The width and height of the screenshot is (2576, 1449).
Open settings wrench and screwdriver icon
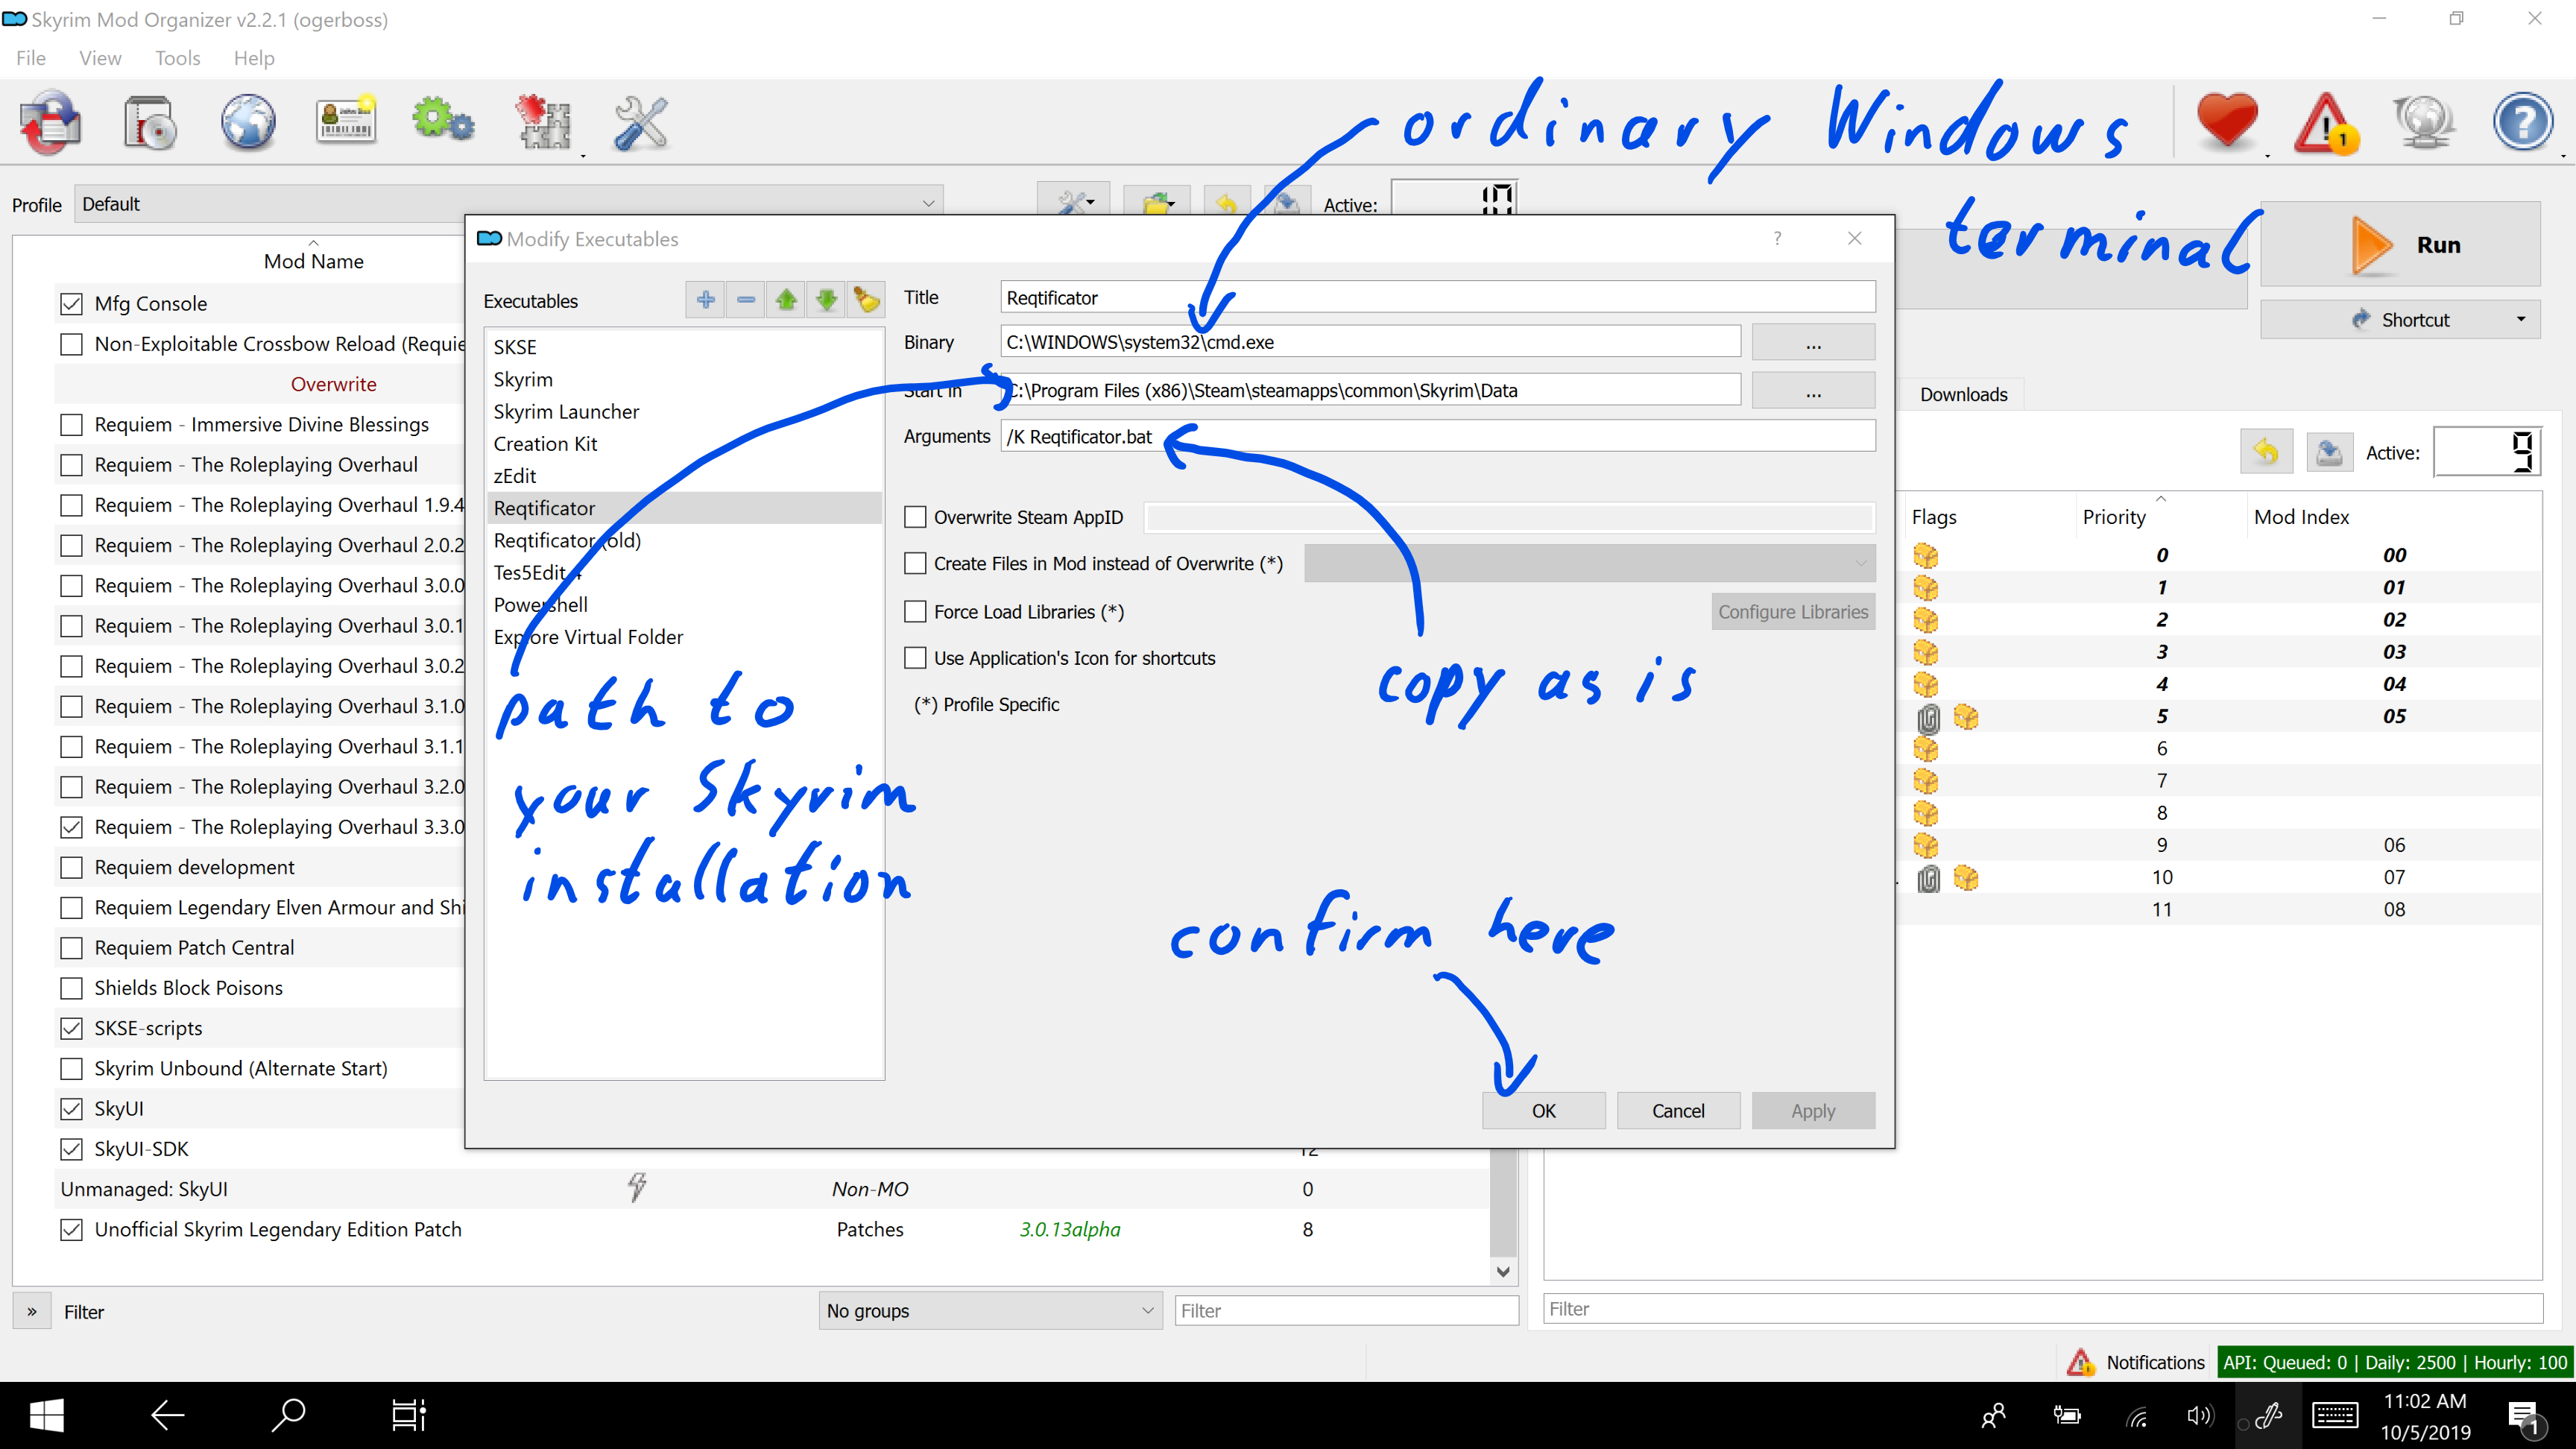(640, 123)
